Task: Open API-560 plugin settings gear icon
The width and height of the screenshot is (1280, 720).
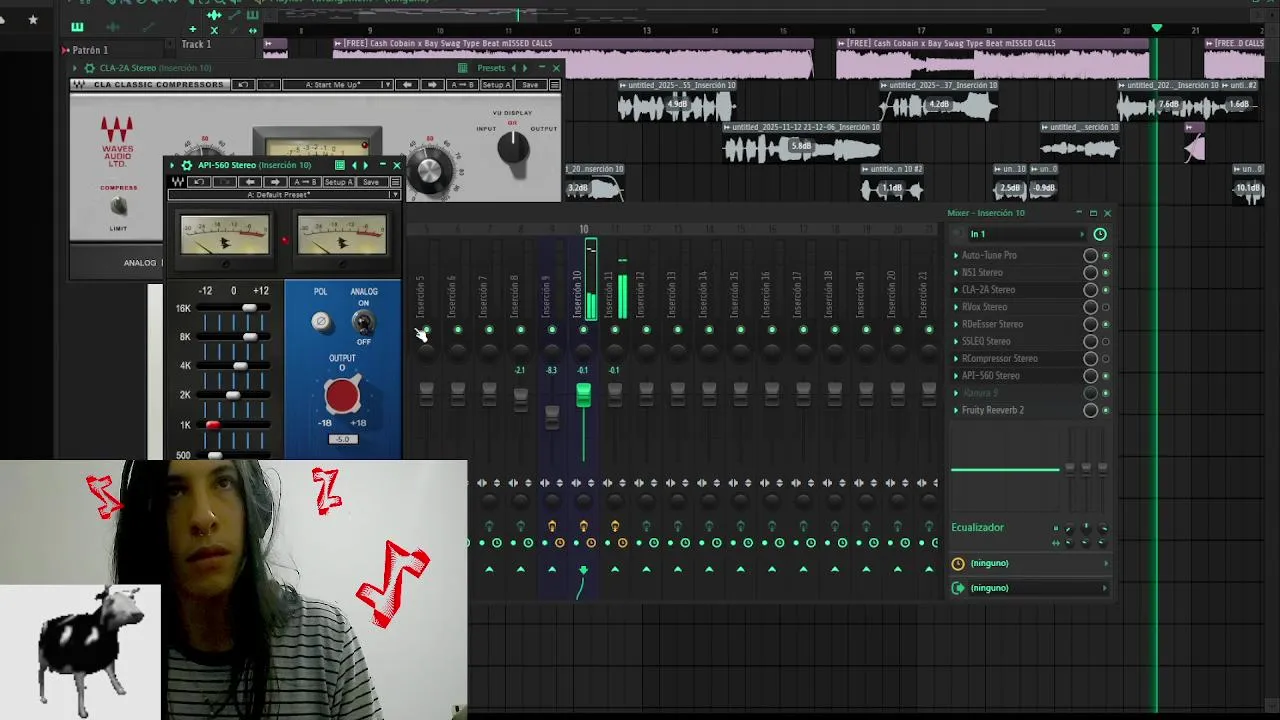Action: point(187,165)
